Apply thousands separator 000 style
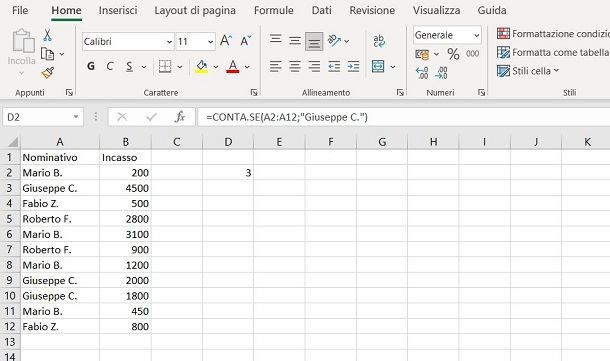Viewport: 610px width, 361px height. (472, 54)
